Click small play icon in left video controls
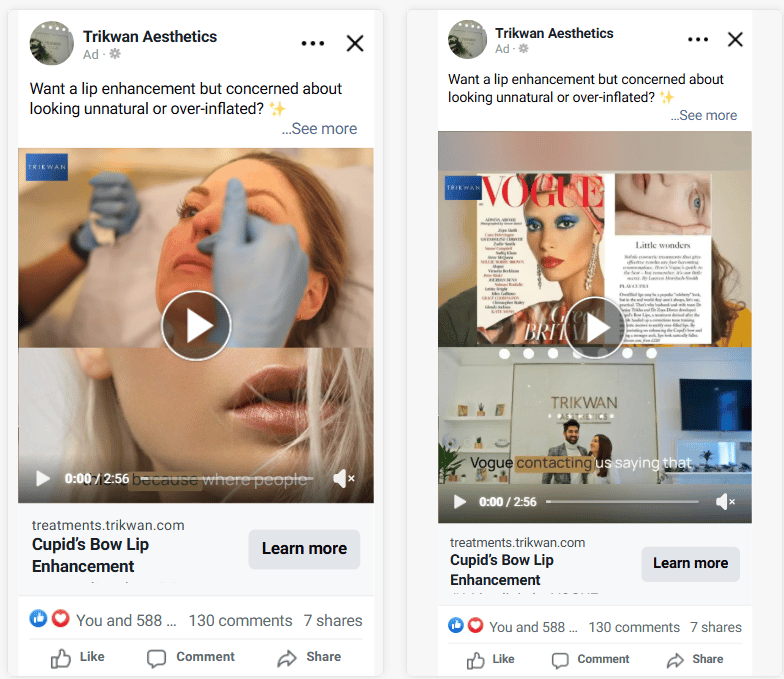The width and height of the screenshot is (784, 679). coord(43,478)
